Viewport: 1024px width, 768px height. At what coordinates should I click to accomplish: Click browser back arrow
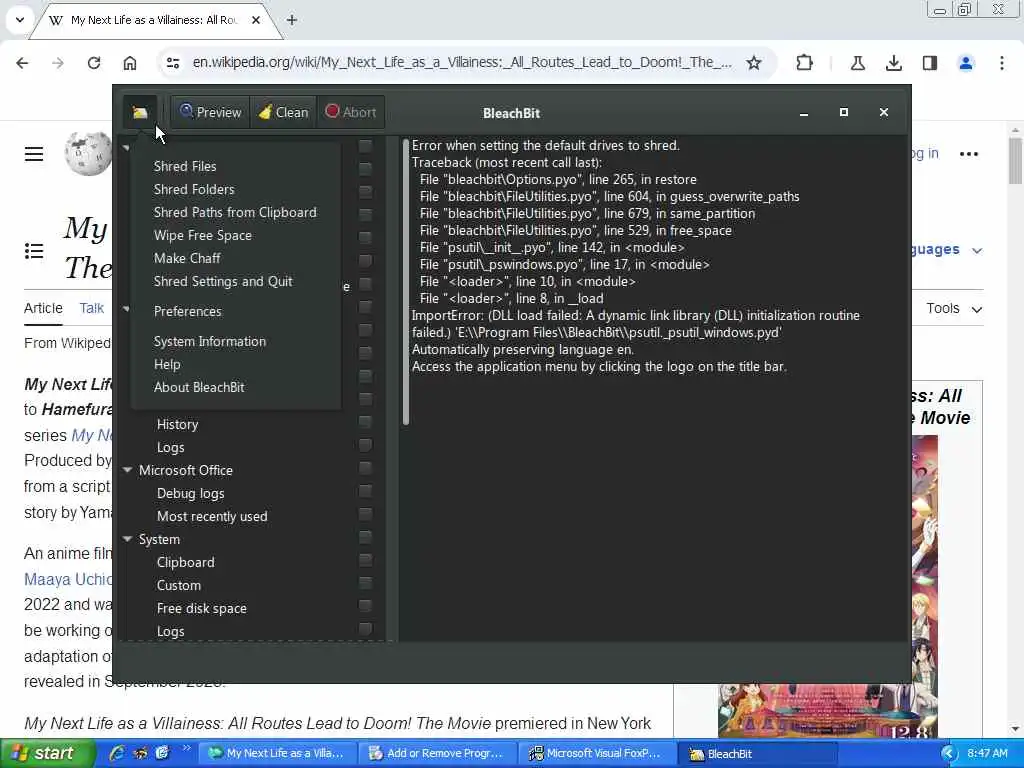pyautogui.click(x=22, y=63)
